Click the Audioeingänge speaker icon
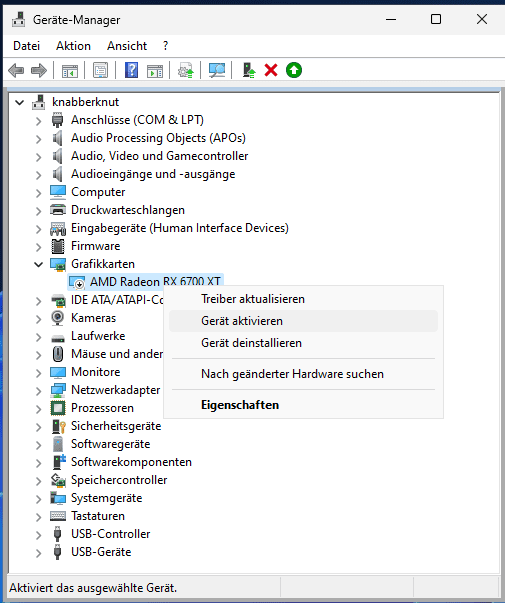Screen dimensions: 505x603 point(58,174)
